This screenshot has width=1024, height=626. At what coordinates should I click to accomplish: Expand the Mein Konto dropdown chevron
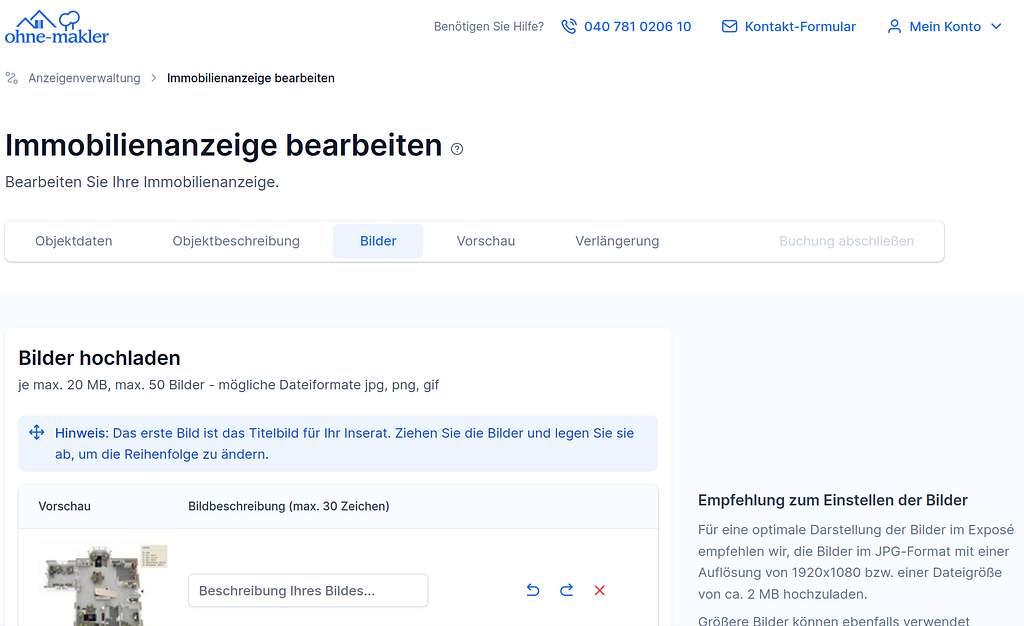click(x=996, y=27)
